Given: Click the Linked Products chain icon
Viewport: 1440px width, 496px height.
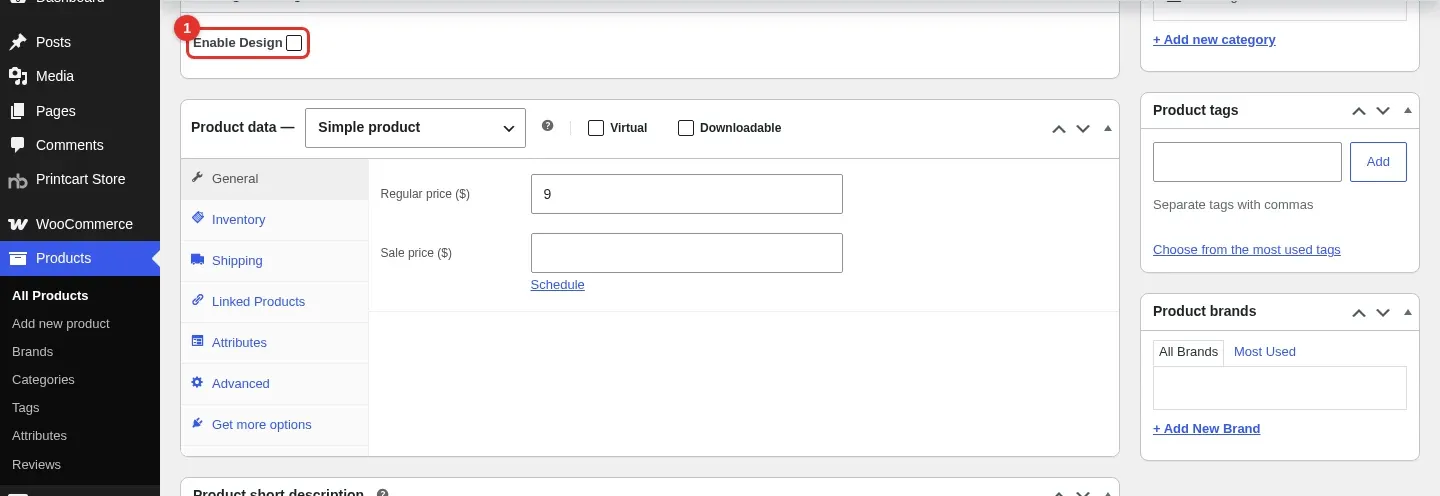Looking at the screenshot, I should [x=197, y=301].
